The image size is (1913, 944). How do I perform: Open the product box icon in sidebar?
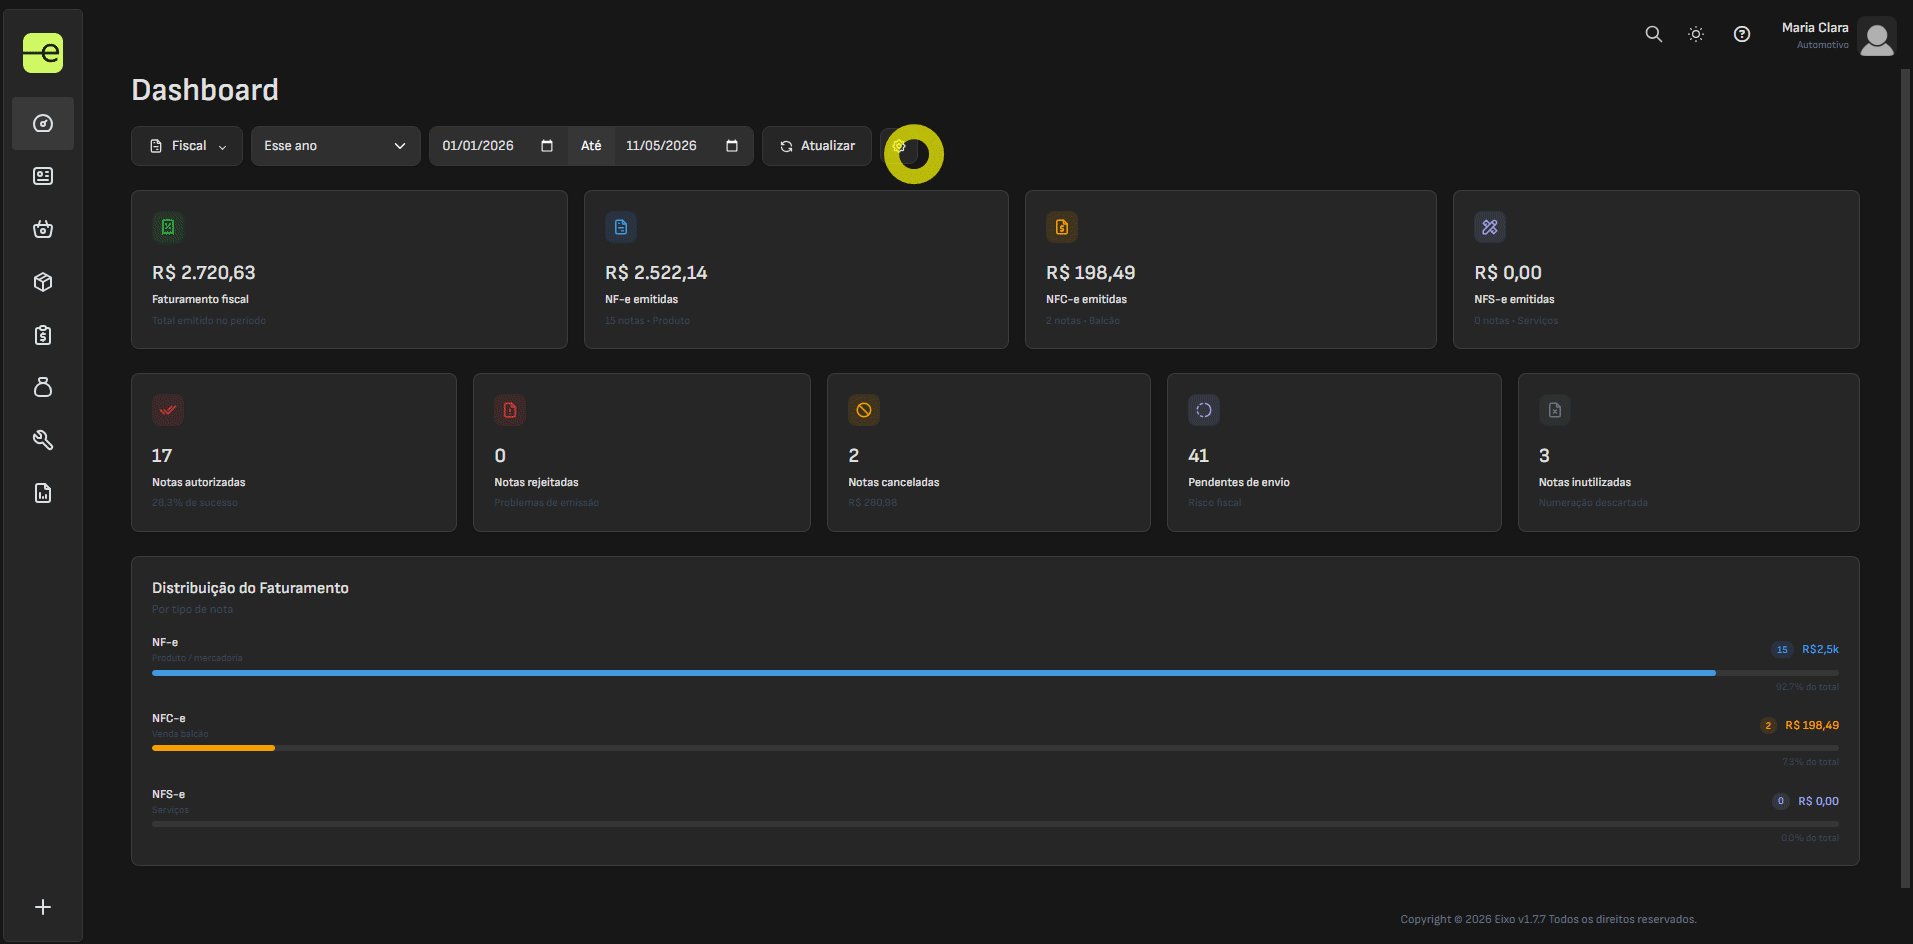pyautogui.click(x=43, y=282)
